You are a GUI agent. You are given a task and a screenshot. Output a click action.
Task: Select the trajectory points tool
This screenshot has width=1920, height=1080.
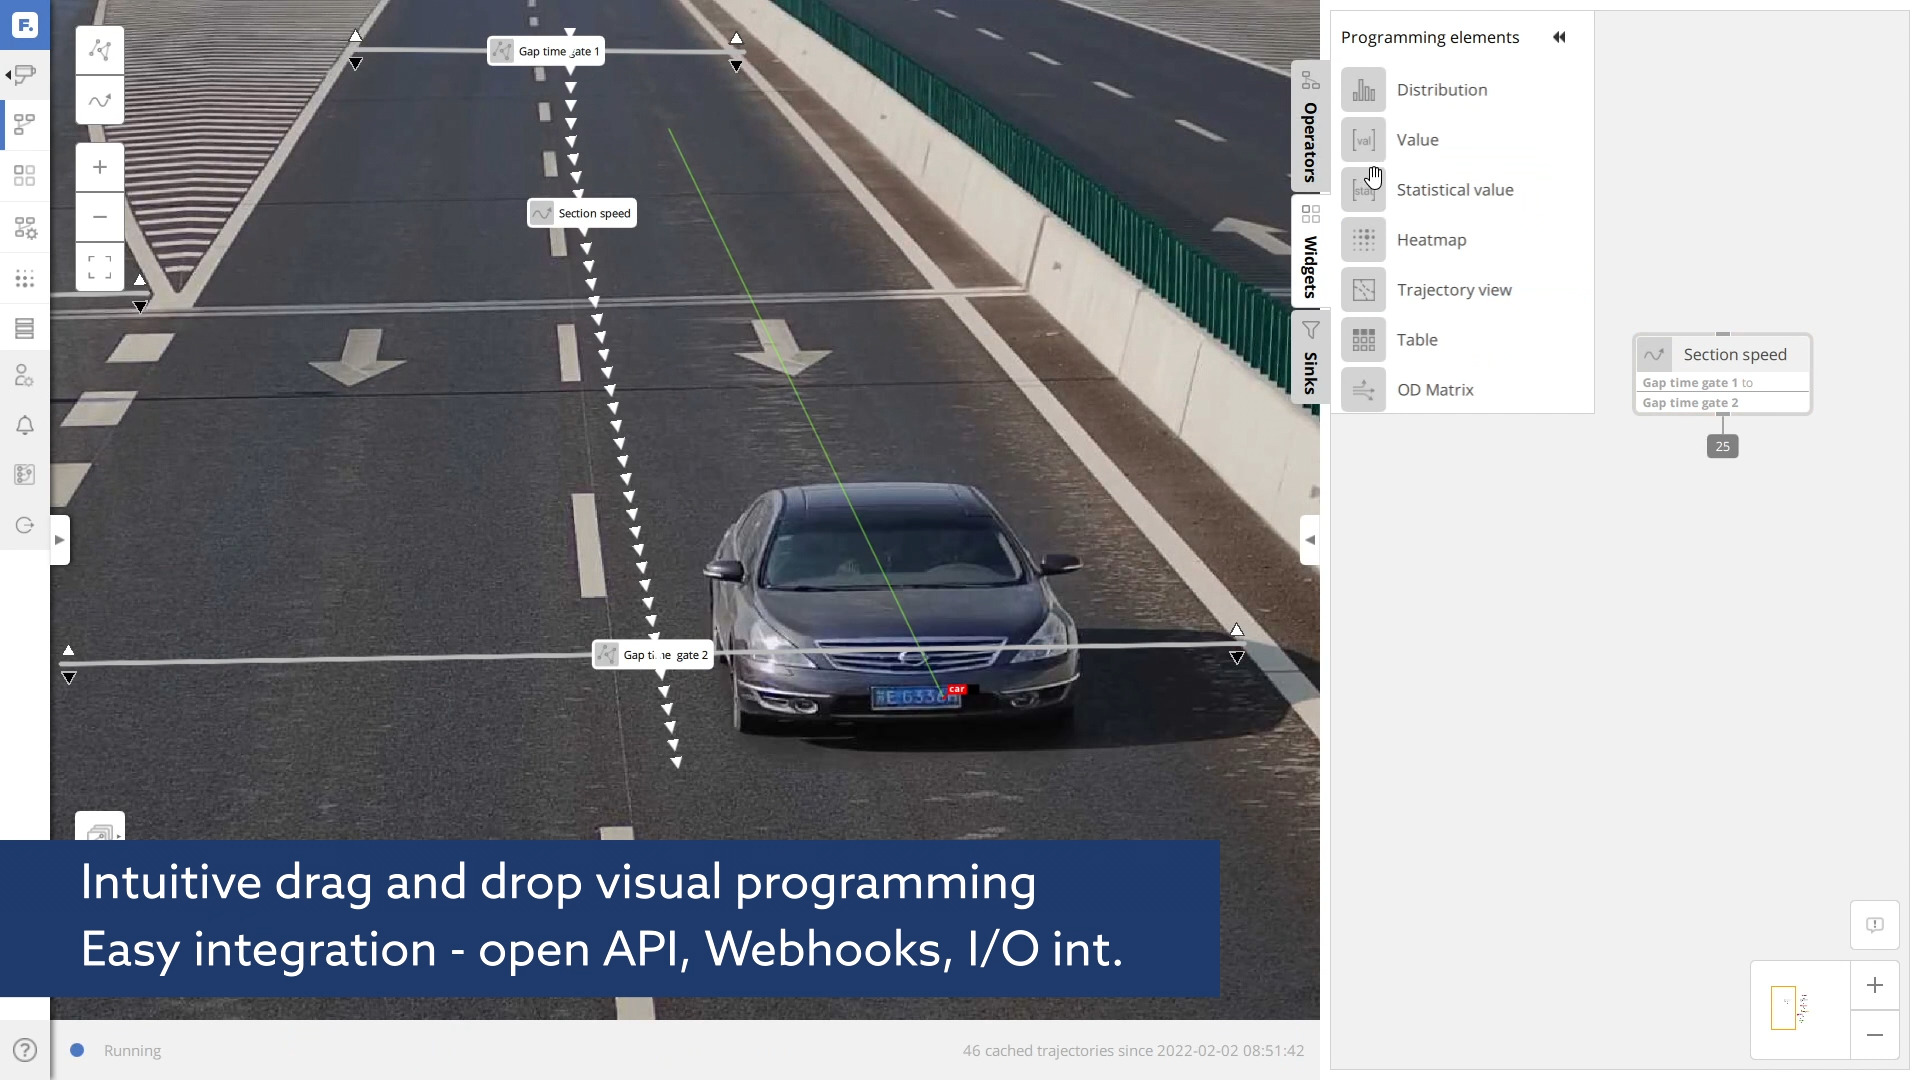tap(100, 49)
